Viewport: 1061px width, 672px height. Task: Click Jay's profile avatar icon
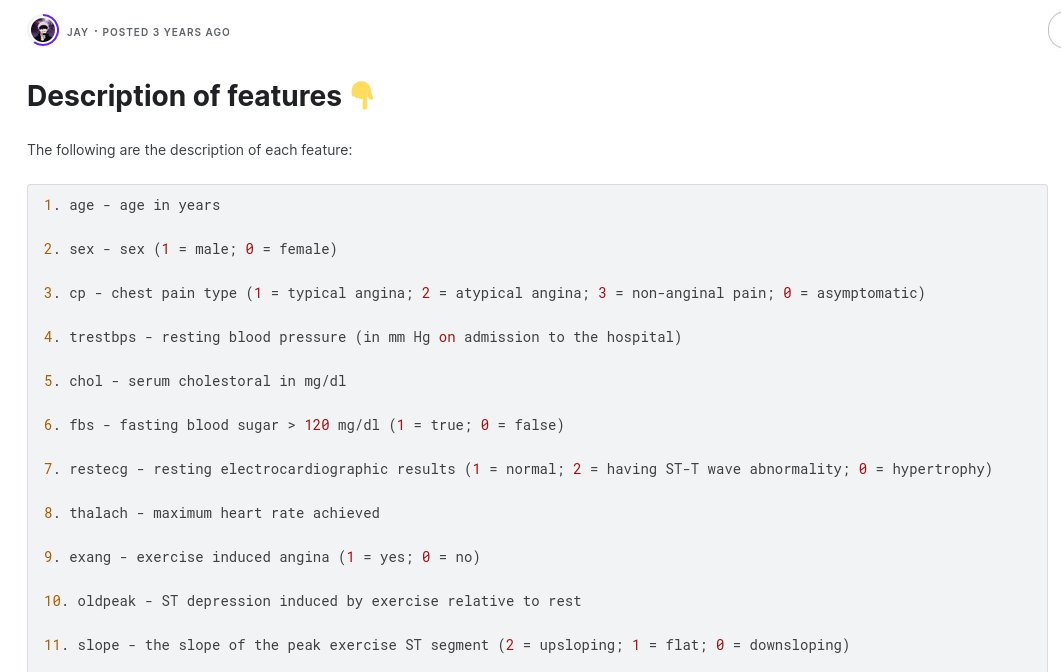pyautogui.click(x=44, y=31)
